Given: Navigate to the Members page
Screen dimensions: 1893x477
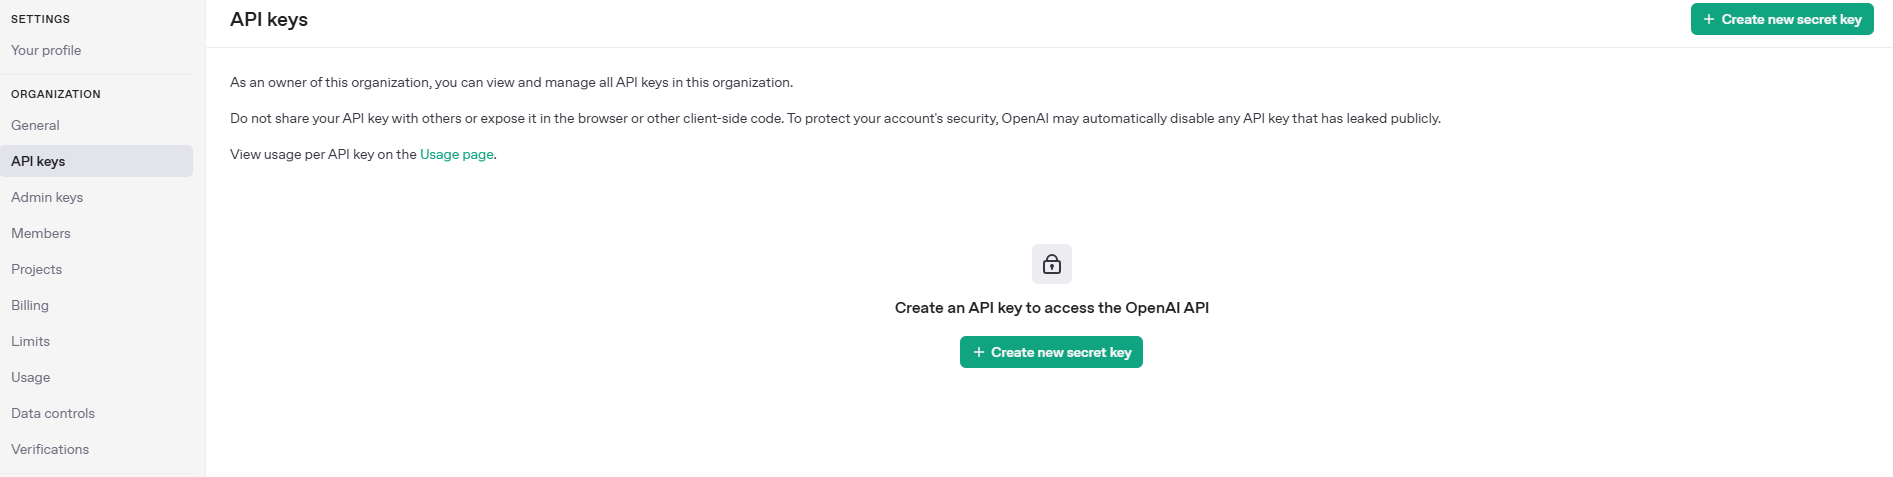Looking at the screenshot, I should click(x=41, y=233).
